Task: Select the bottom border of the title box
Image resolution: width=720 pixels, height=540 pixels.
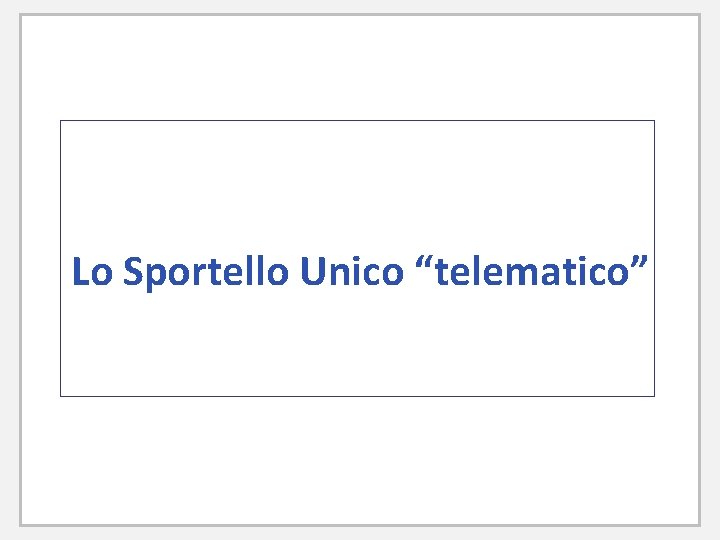Action: click(x=357, y=396)
